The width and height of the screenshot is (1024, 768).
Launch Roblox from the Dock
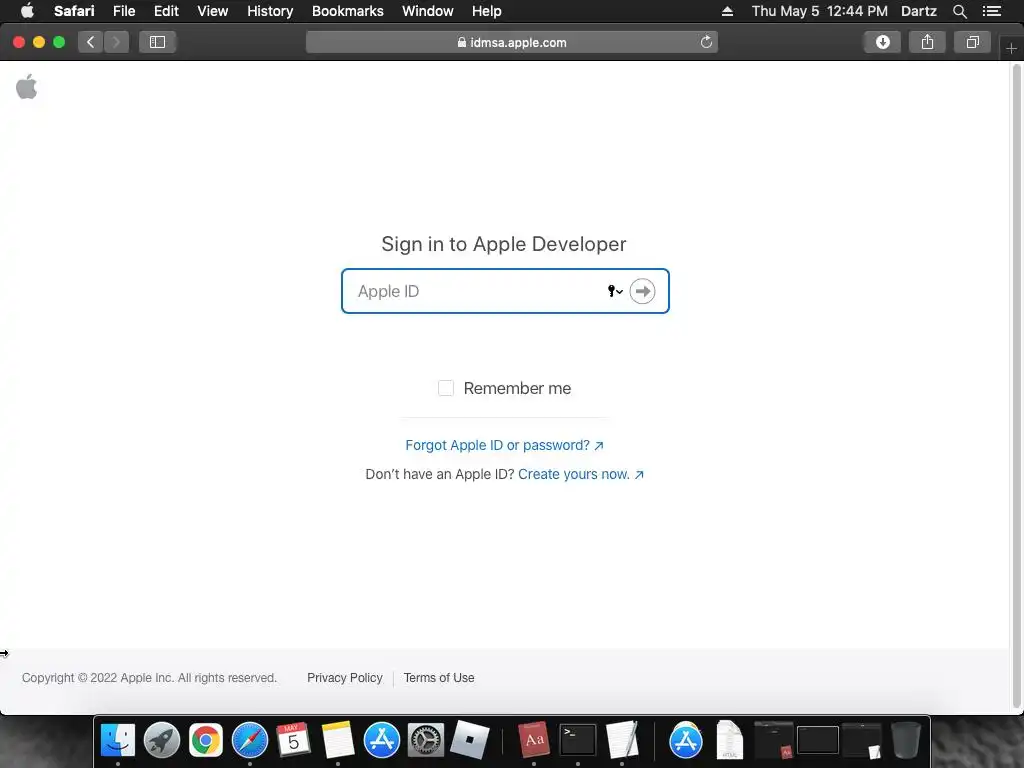tap(470, 740)
